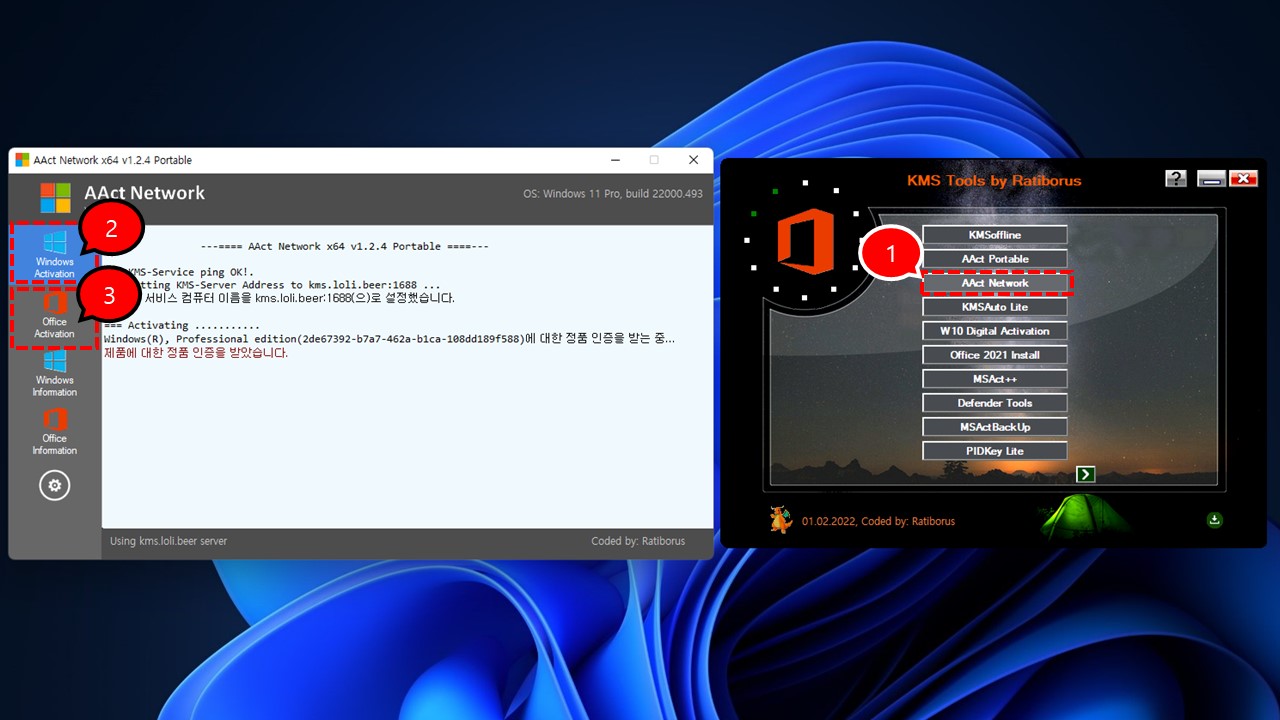The image size is (1280, 720).
Task: Launch MSAct++ from KMS Tools
Action: [995, 379]
